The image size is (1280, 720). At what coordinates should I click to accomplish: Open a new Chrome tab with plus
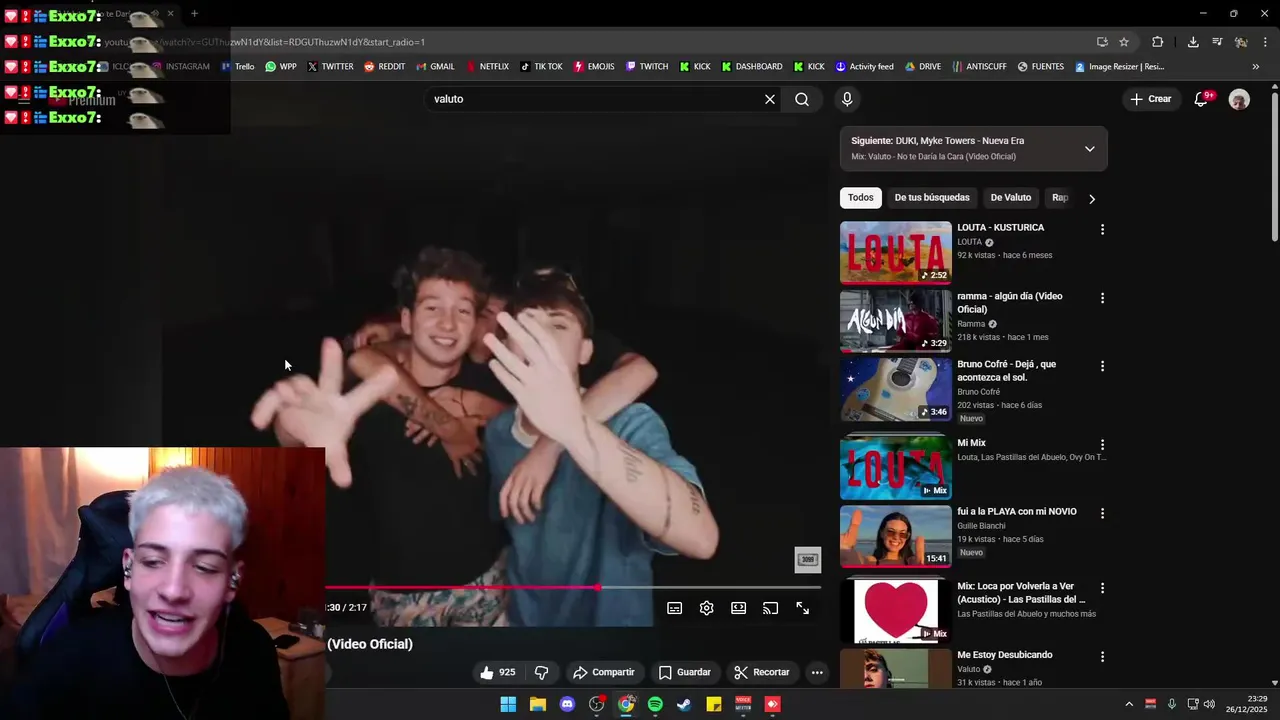[194, 14]
